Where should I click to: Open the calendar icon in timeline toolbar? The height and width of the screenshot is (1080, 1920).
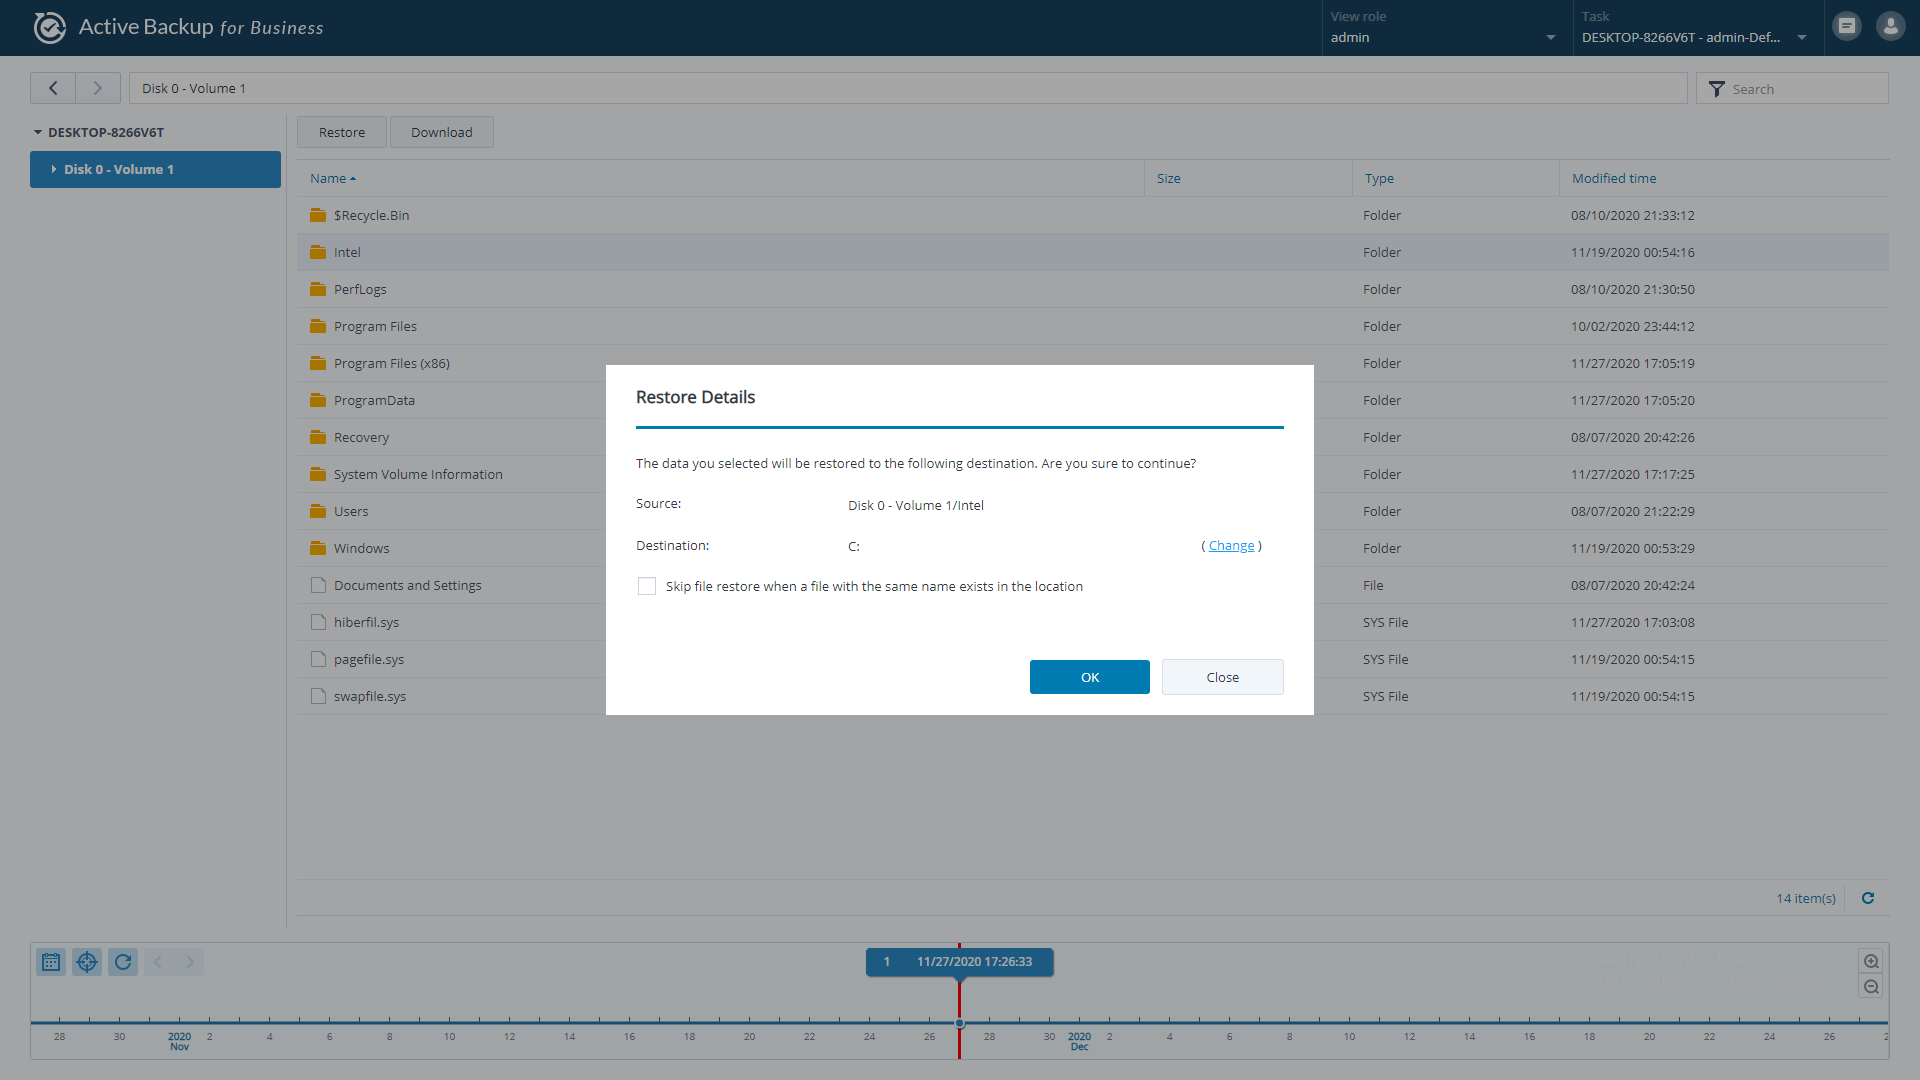[51, 962]
